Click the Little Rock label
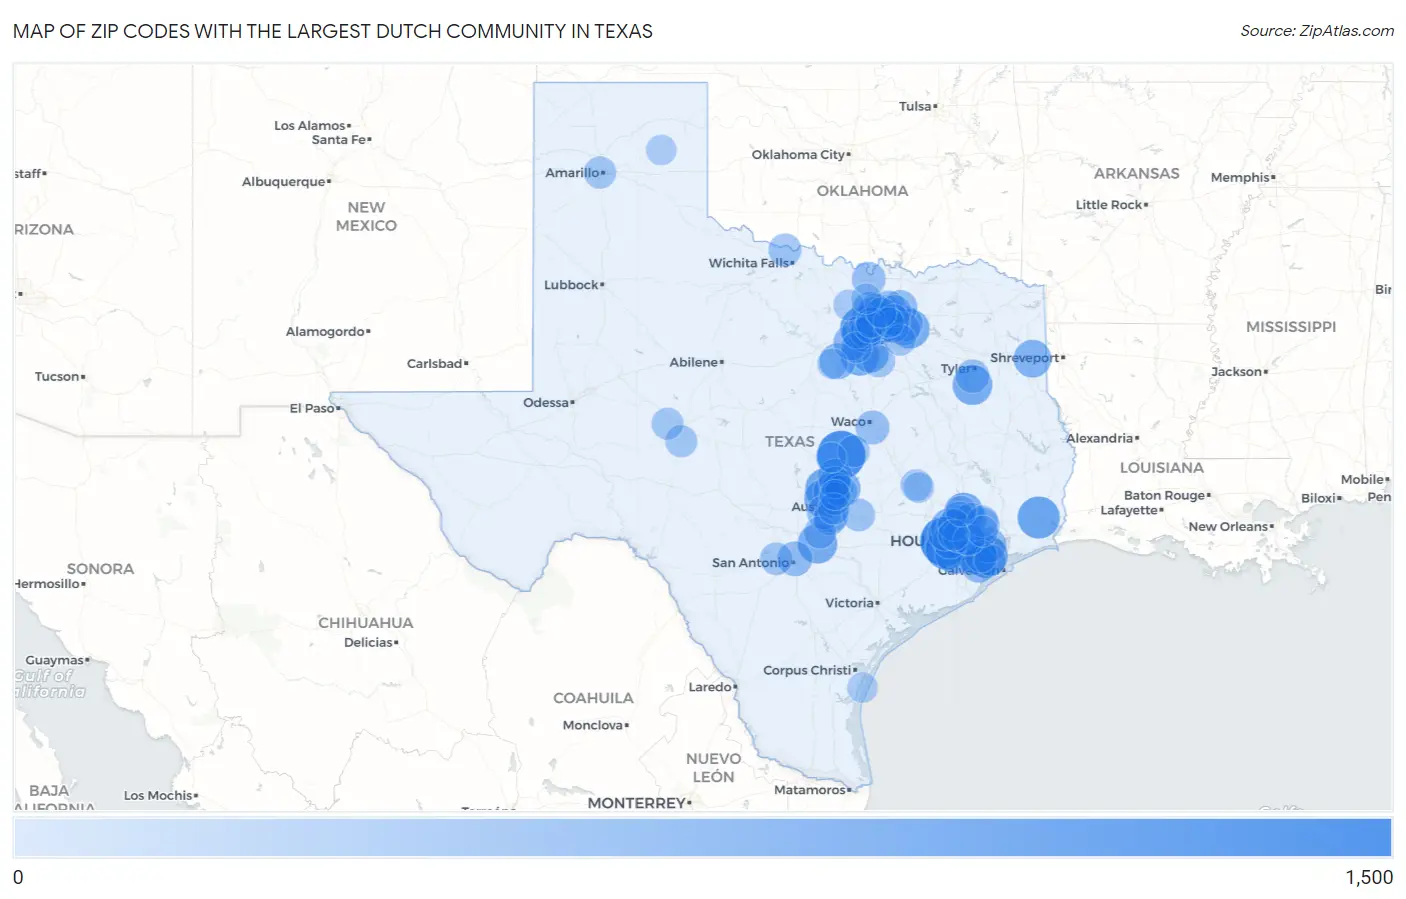 pos(1109,204)
